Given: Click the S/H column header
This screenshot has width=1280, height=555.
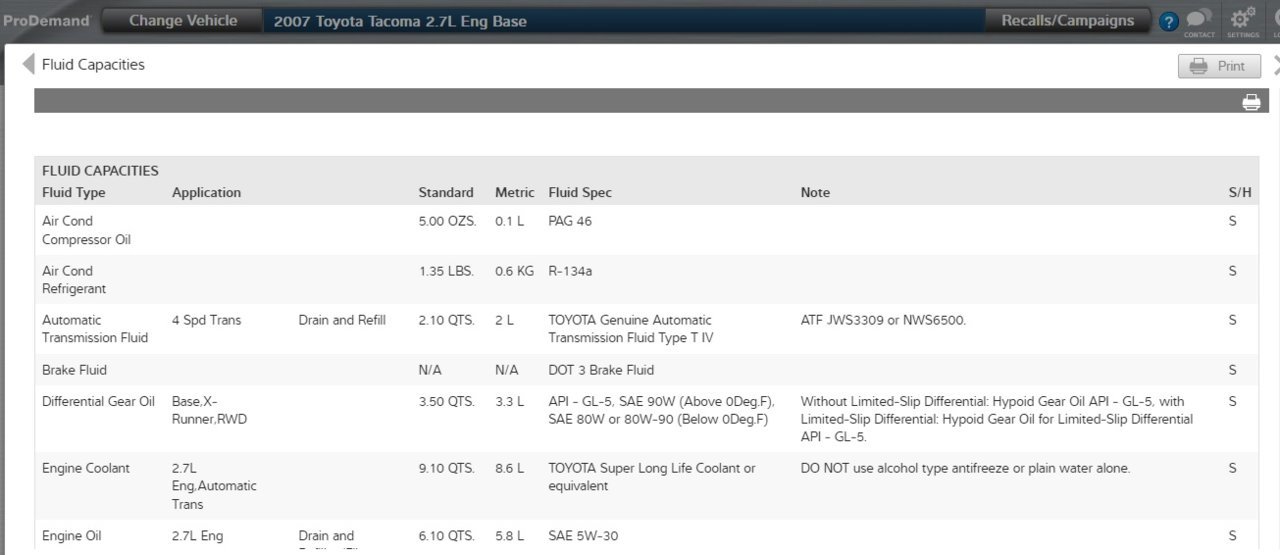Looking at the screenshot, I should click(1239, 192).
